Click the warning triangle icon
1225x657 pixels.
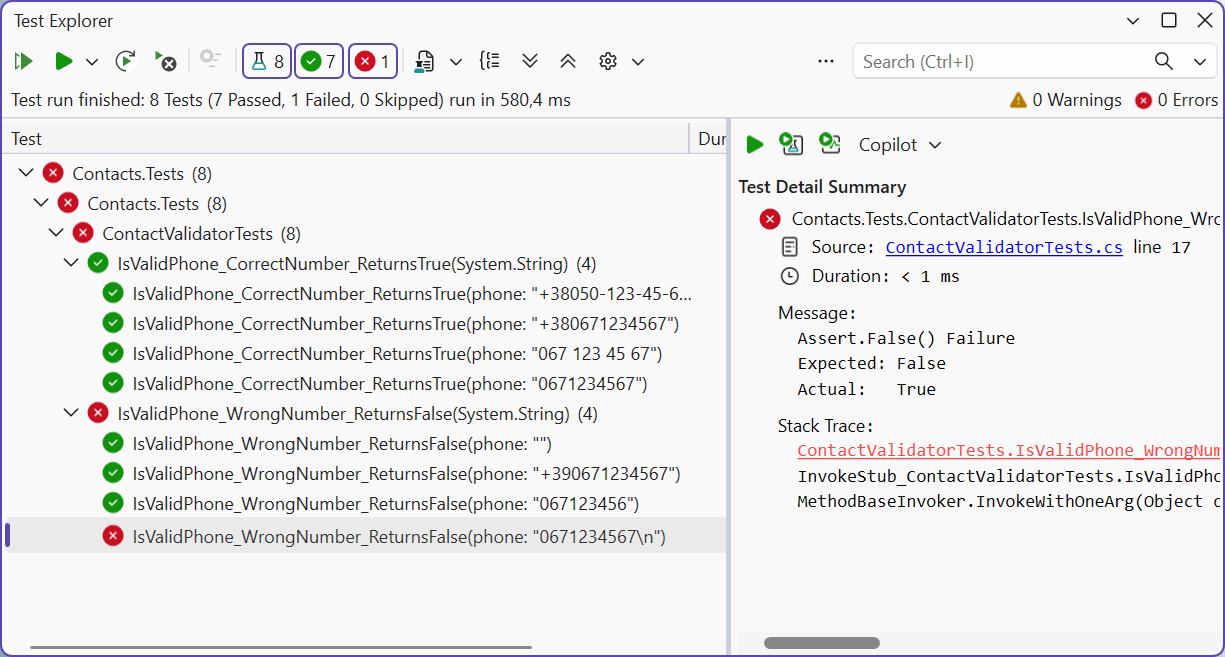point(1018,100)
